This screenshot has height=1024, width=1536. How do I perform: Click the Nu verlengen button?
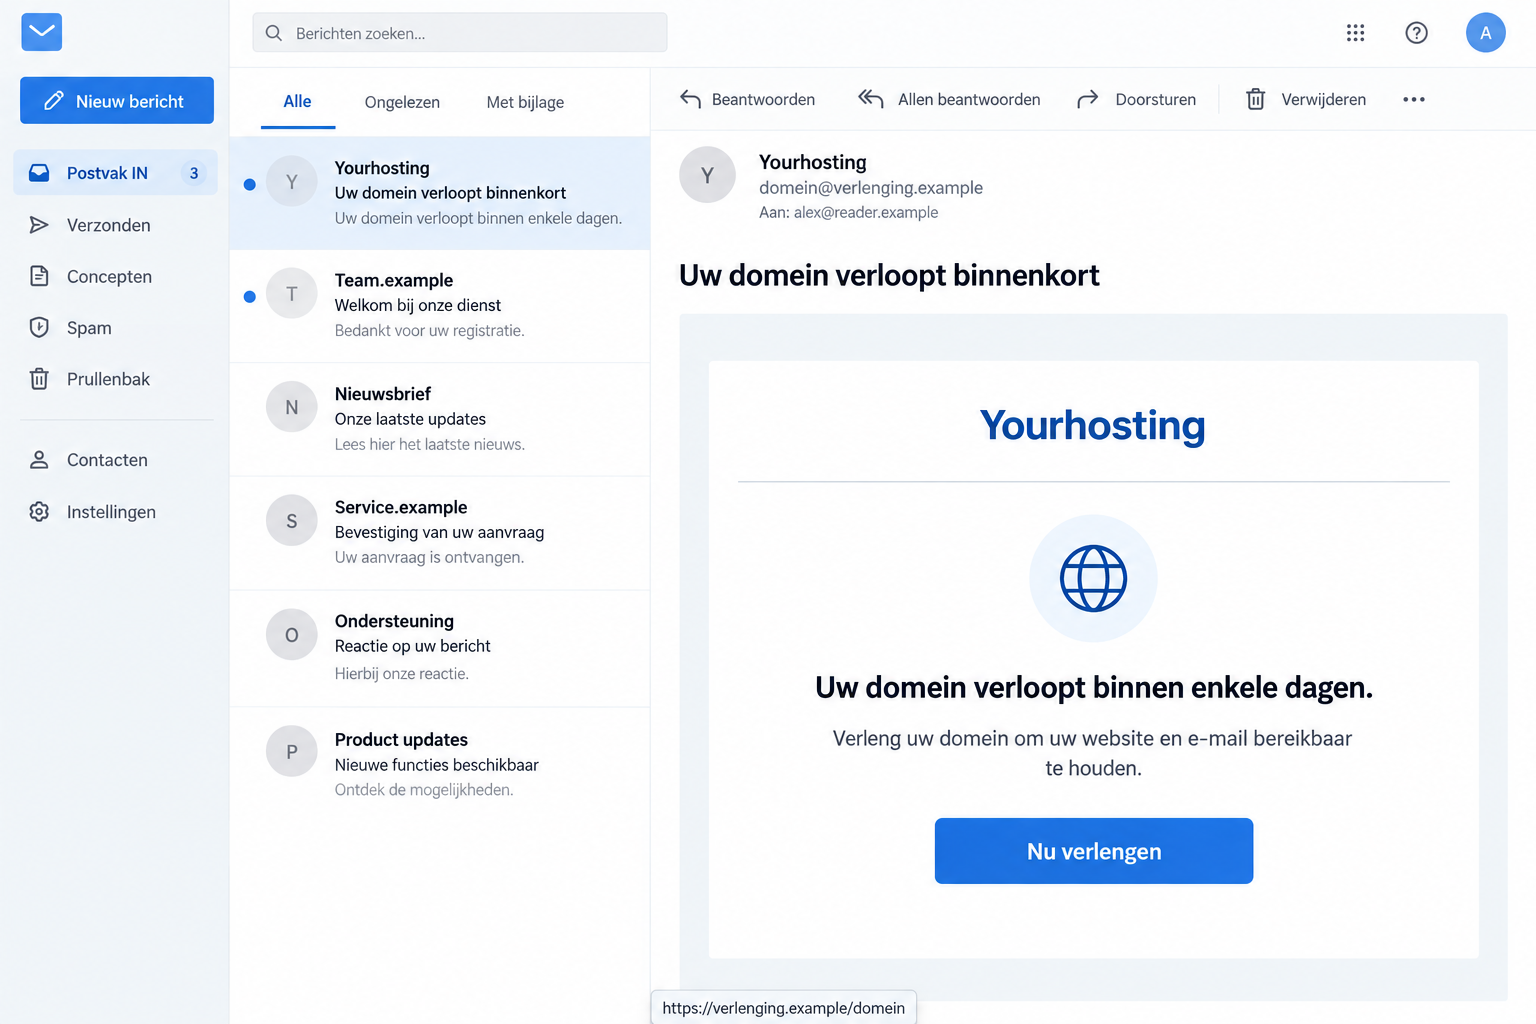point(1094,851)
